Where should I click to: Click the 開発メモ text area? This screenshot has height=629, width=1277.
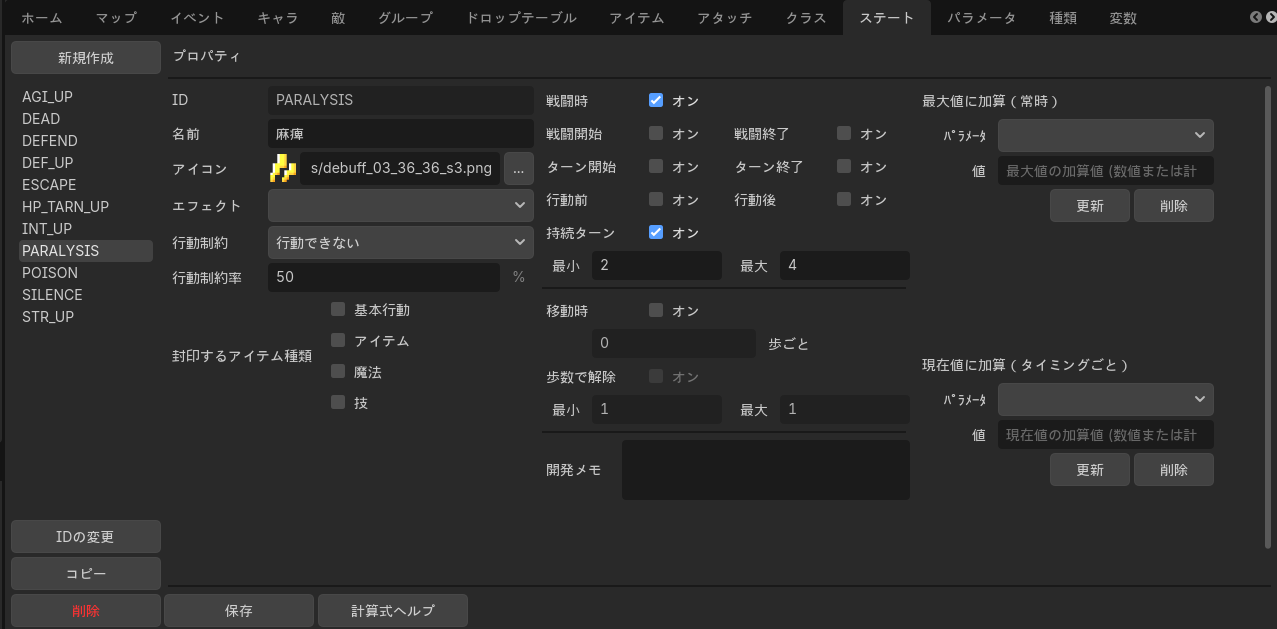(766, 470)
